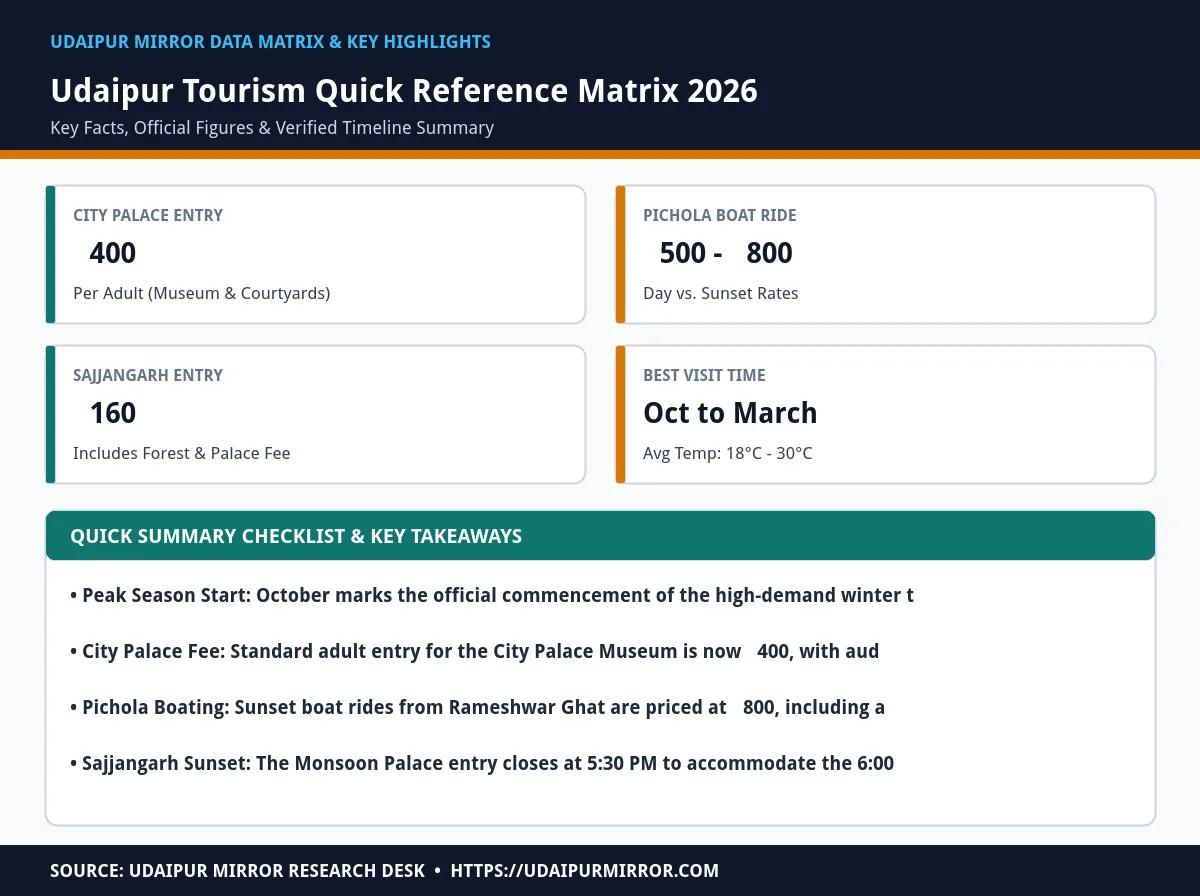The height and width of the screenshot is (896, 1200).
Task: Click the 160 value in Sajjangarh card
Action: pos(112,413)
